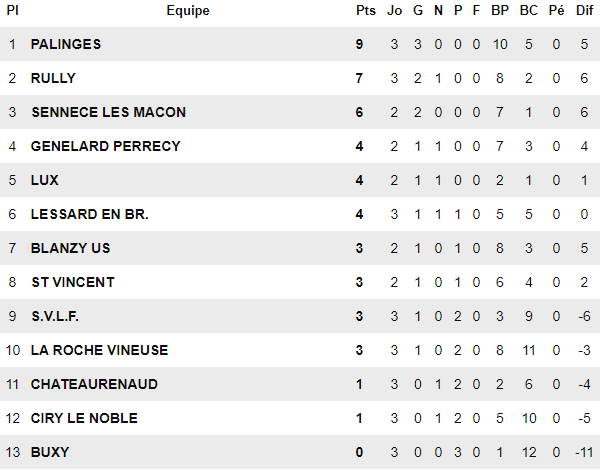The height and width of the screenshot is (470, 600).
Task: Select the LUX team name
Action: coord(45,180)
